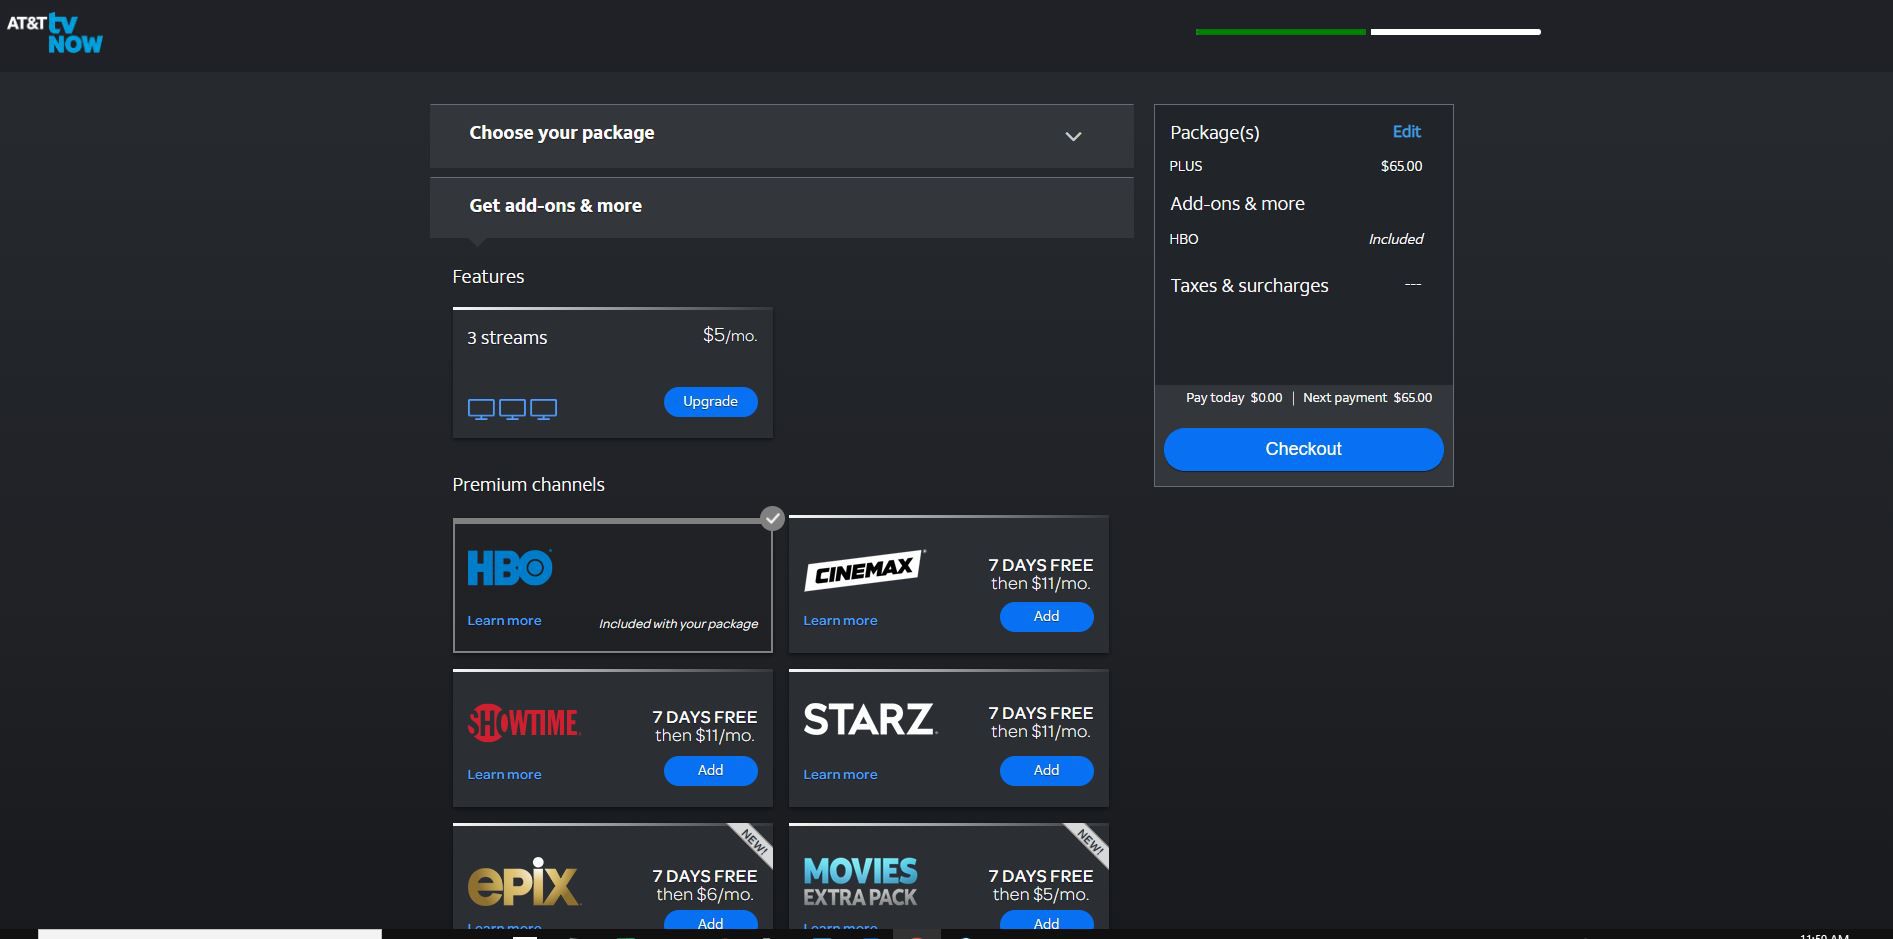Click EPIX then $6/mo. price text
The width and height of the screenshot is (1893, 939).
[x=705, y=895]
